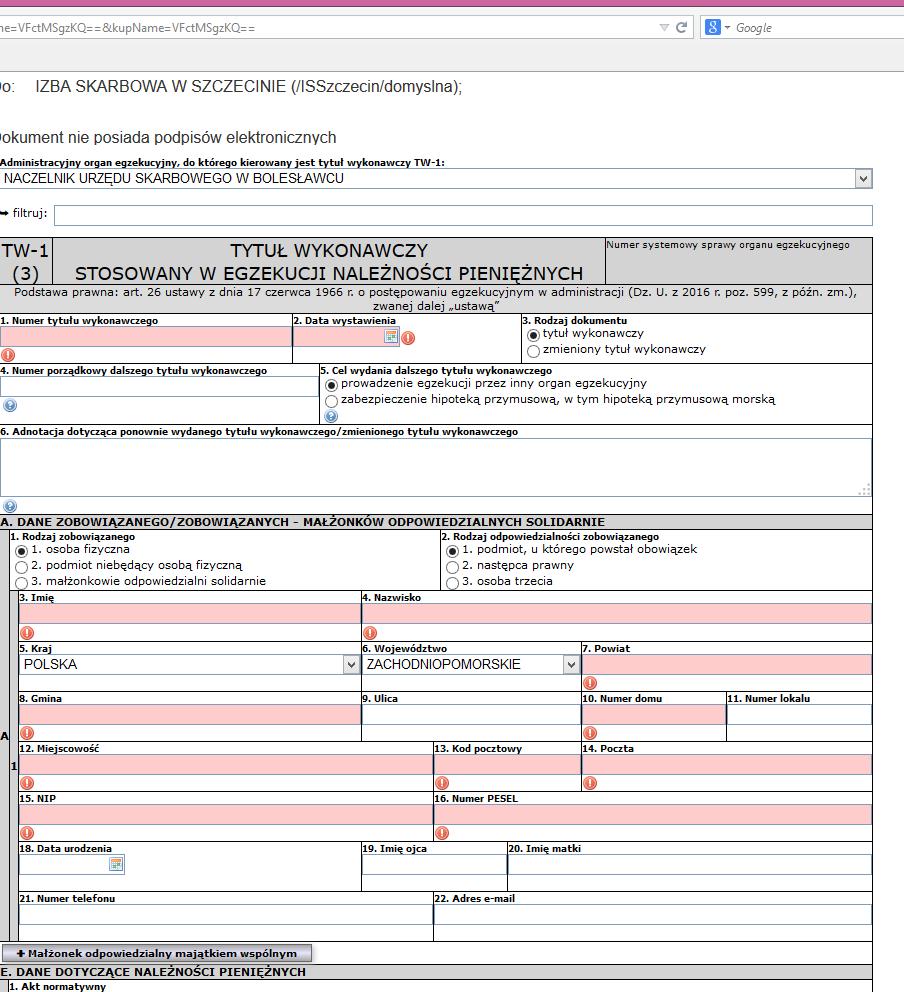Image resolution: width=904 pixels, height=992 pixels.
Task: Click error icon under NIP field
Action: pyautogui.click(x=27, y=833)
